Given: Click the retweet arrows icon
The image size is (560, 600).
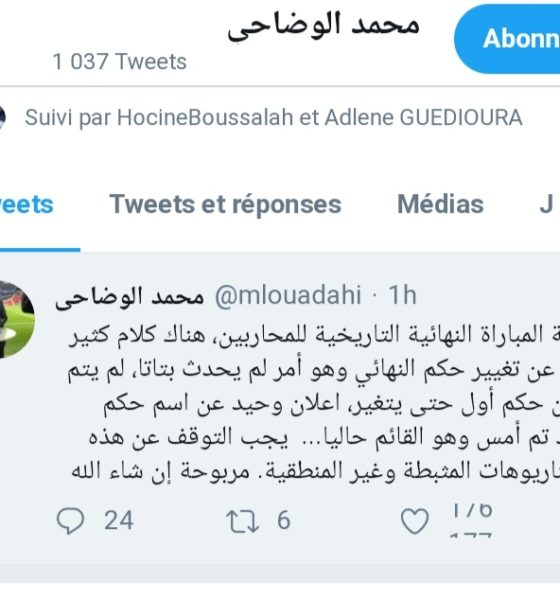Looking at the screenshot, I should coord(242,521).
